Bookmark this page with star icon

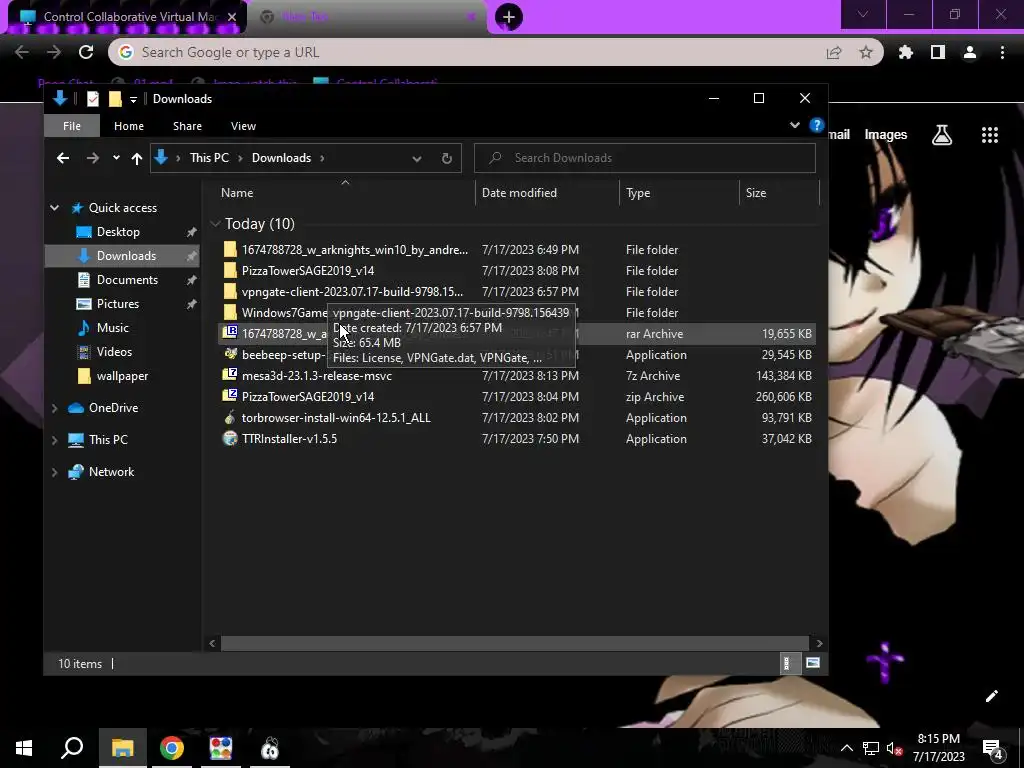866,52
